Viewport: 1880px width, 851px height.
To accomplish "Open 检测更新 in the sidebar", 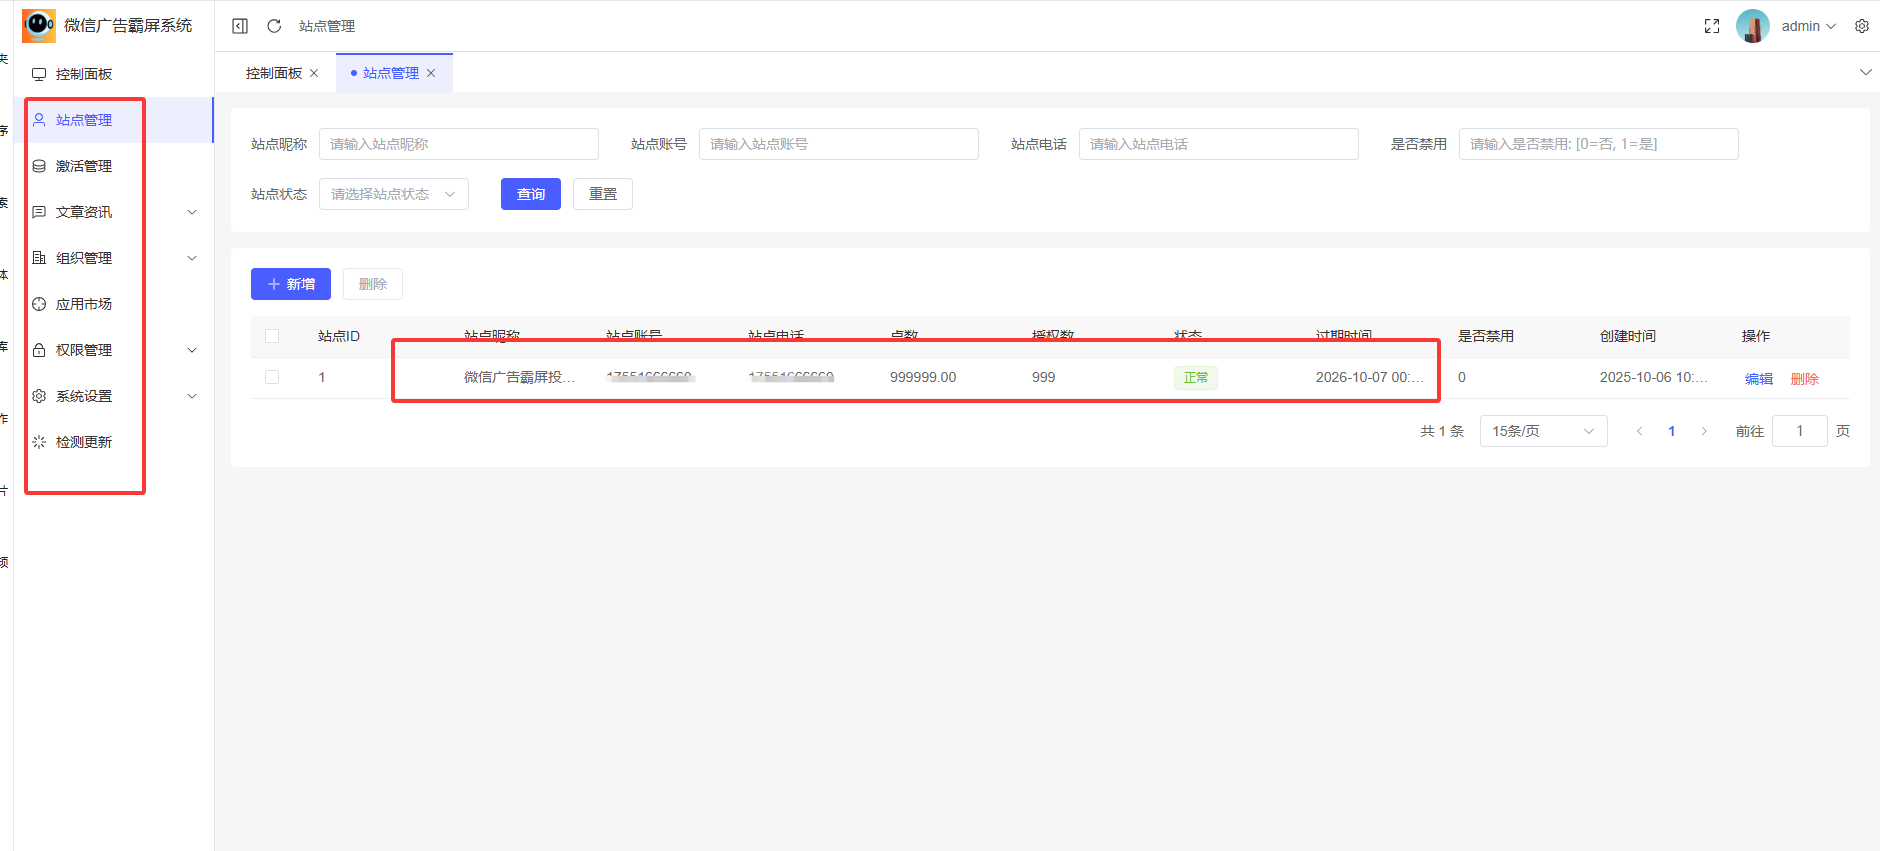I will 84,442.
